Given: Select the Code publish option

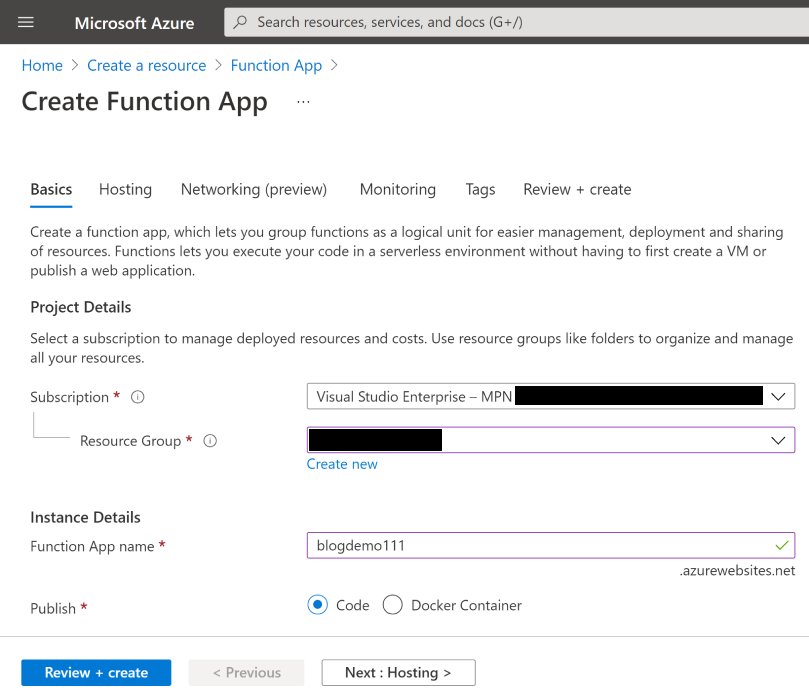Looking at the screenshot, I should tap(317, 605).
